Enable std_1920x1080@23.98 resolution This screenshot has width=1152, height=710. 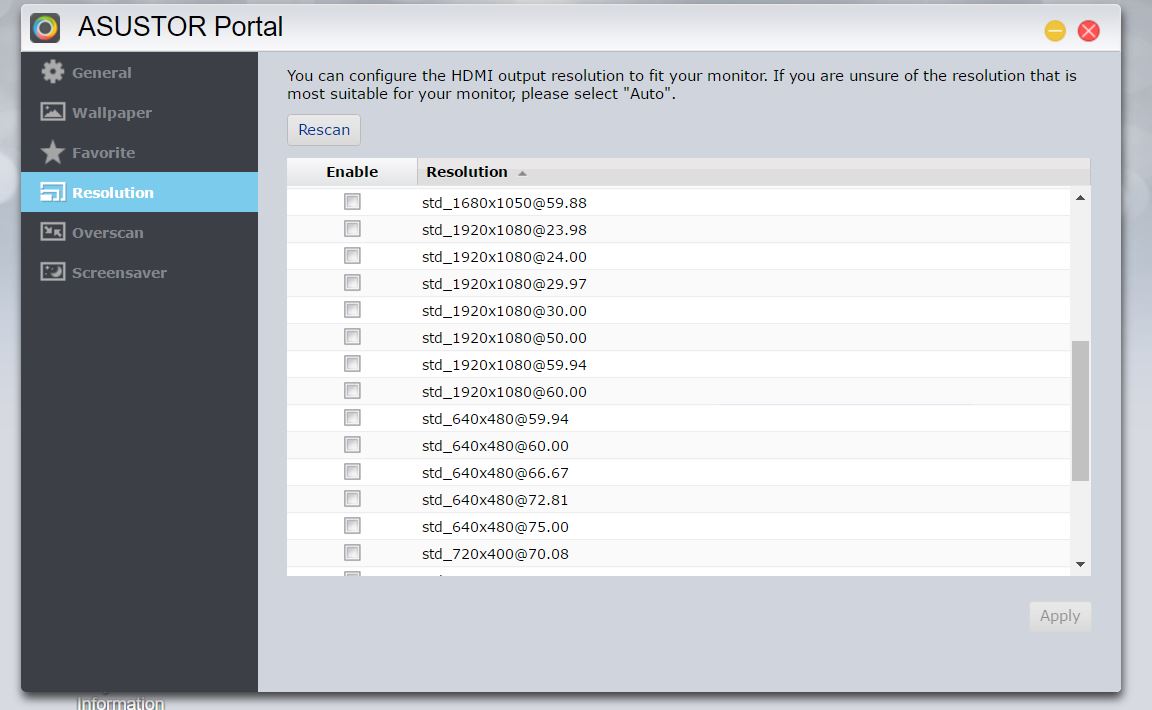[x=353, y=229]
